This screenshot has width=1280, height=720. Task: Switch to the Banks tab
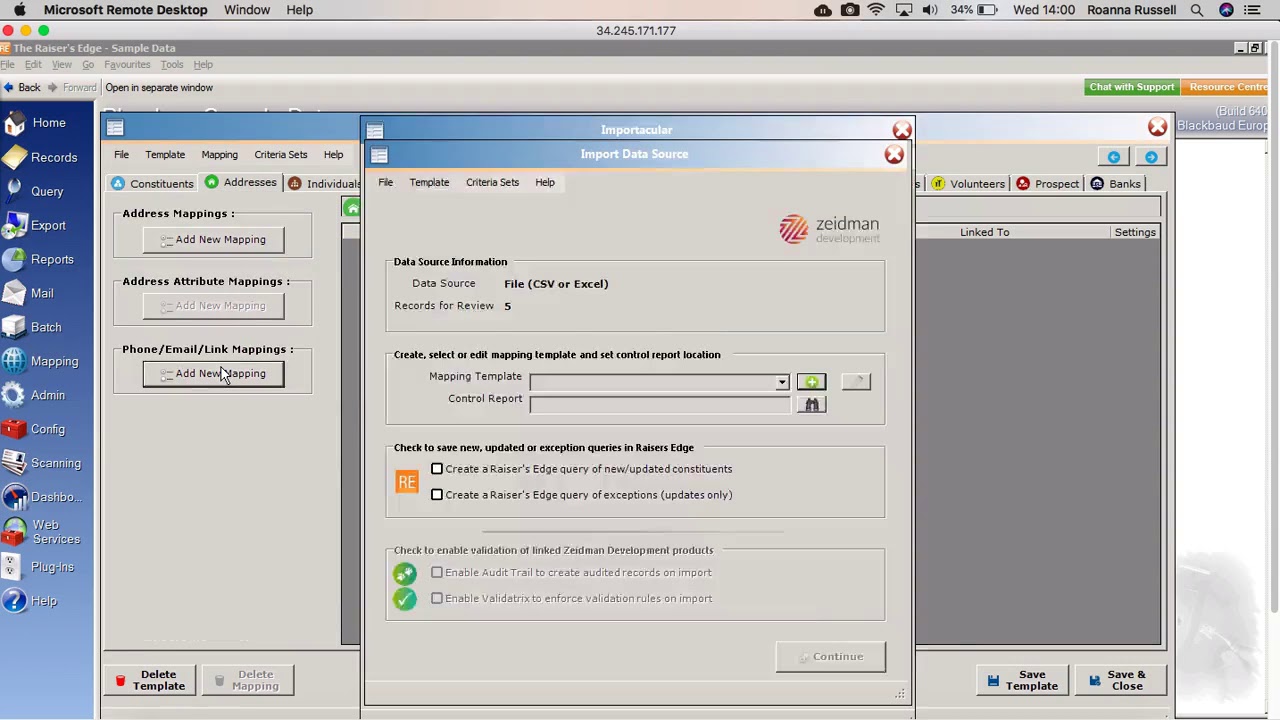(x=1115, y=184)
